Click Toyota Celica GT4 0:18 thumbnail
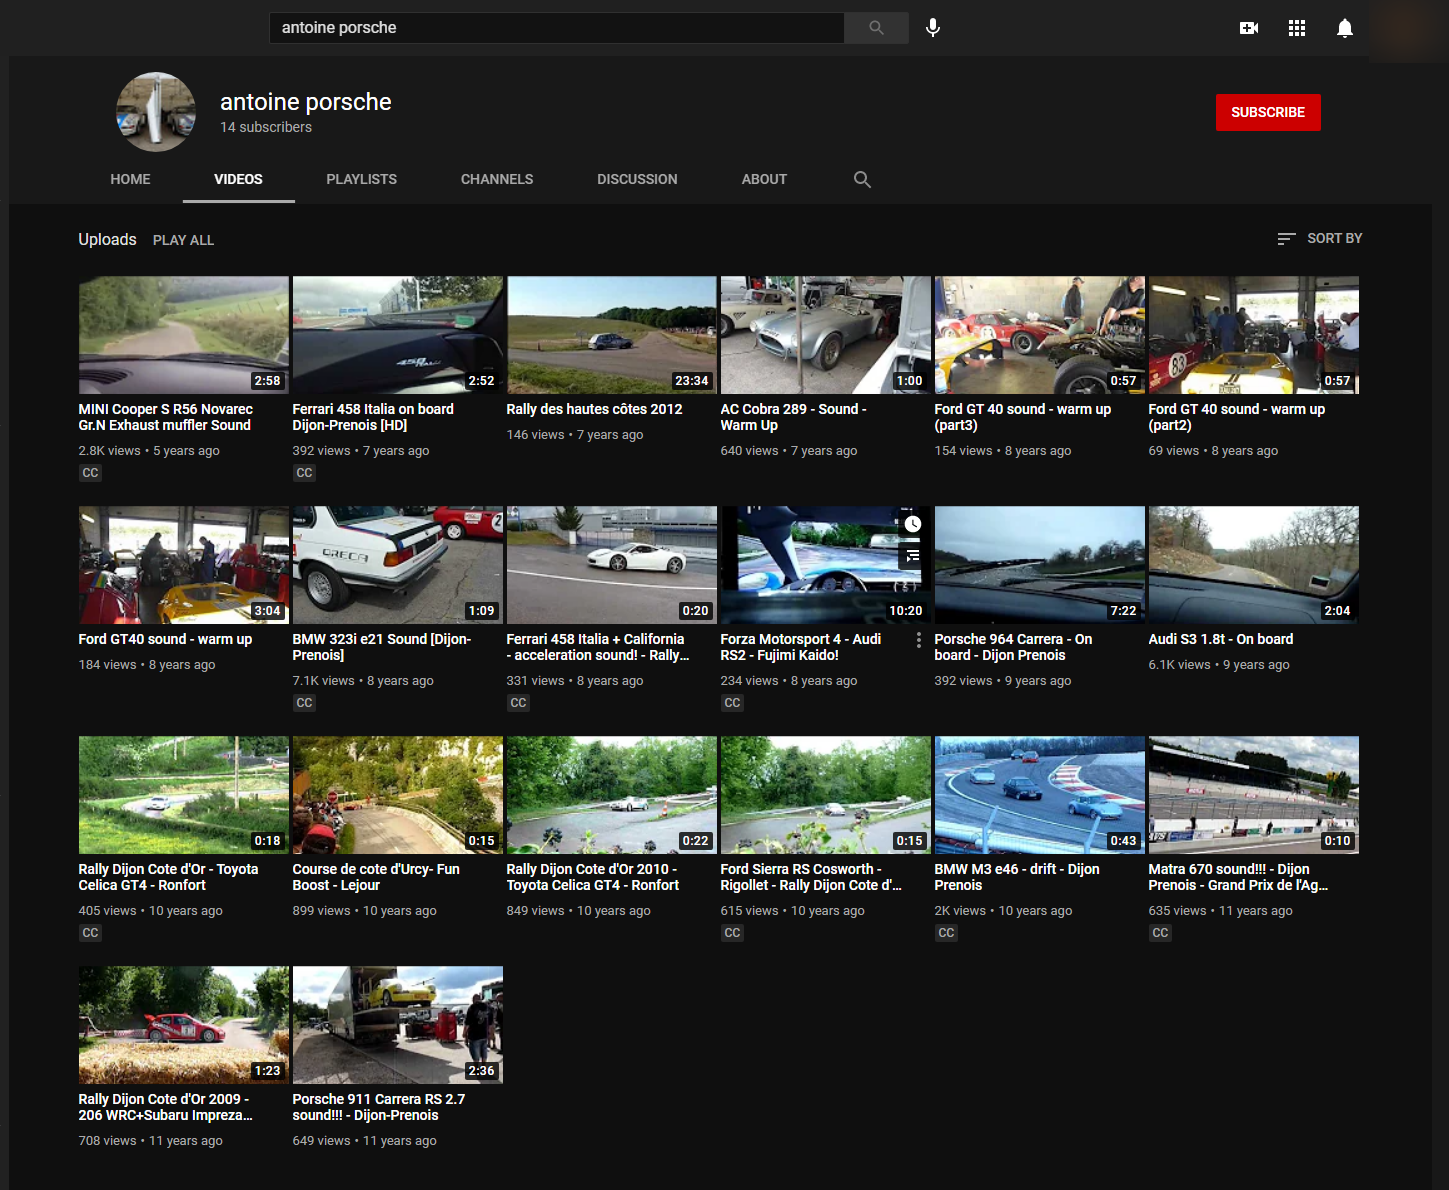The height and width of the screenshot is (1190, 1449). pos(184,795)
